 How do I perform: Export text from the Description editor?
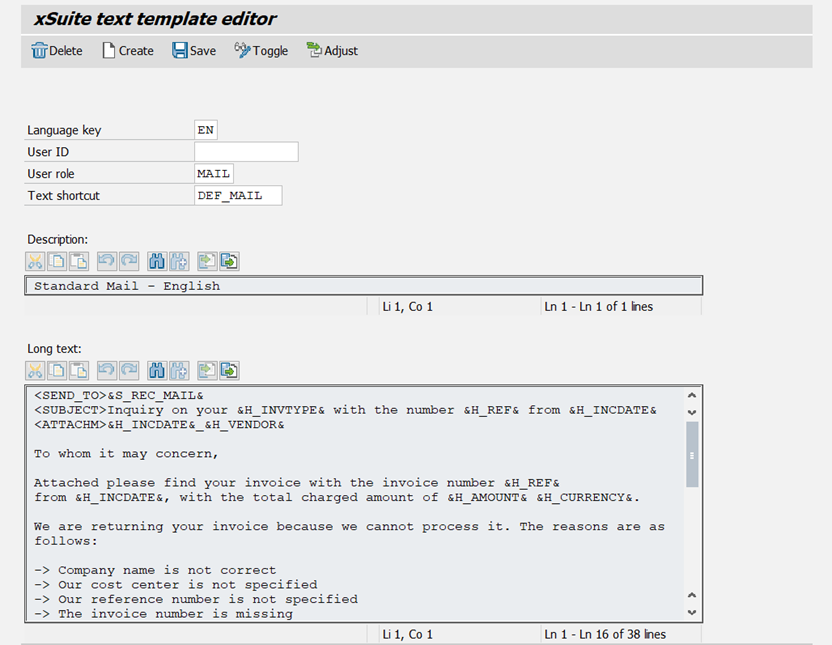pyautogui.click(x=229, y=261)
